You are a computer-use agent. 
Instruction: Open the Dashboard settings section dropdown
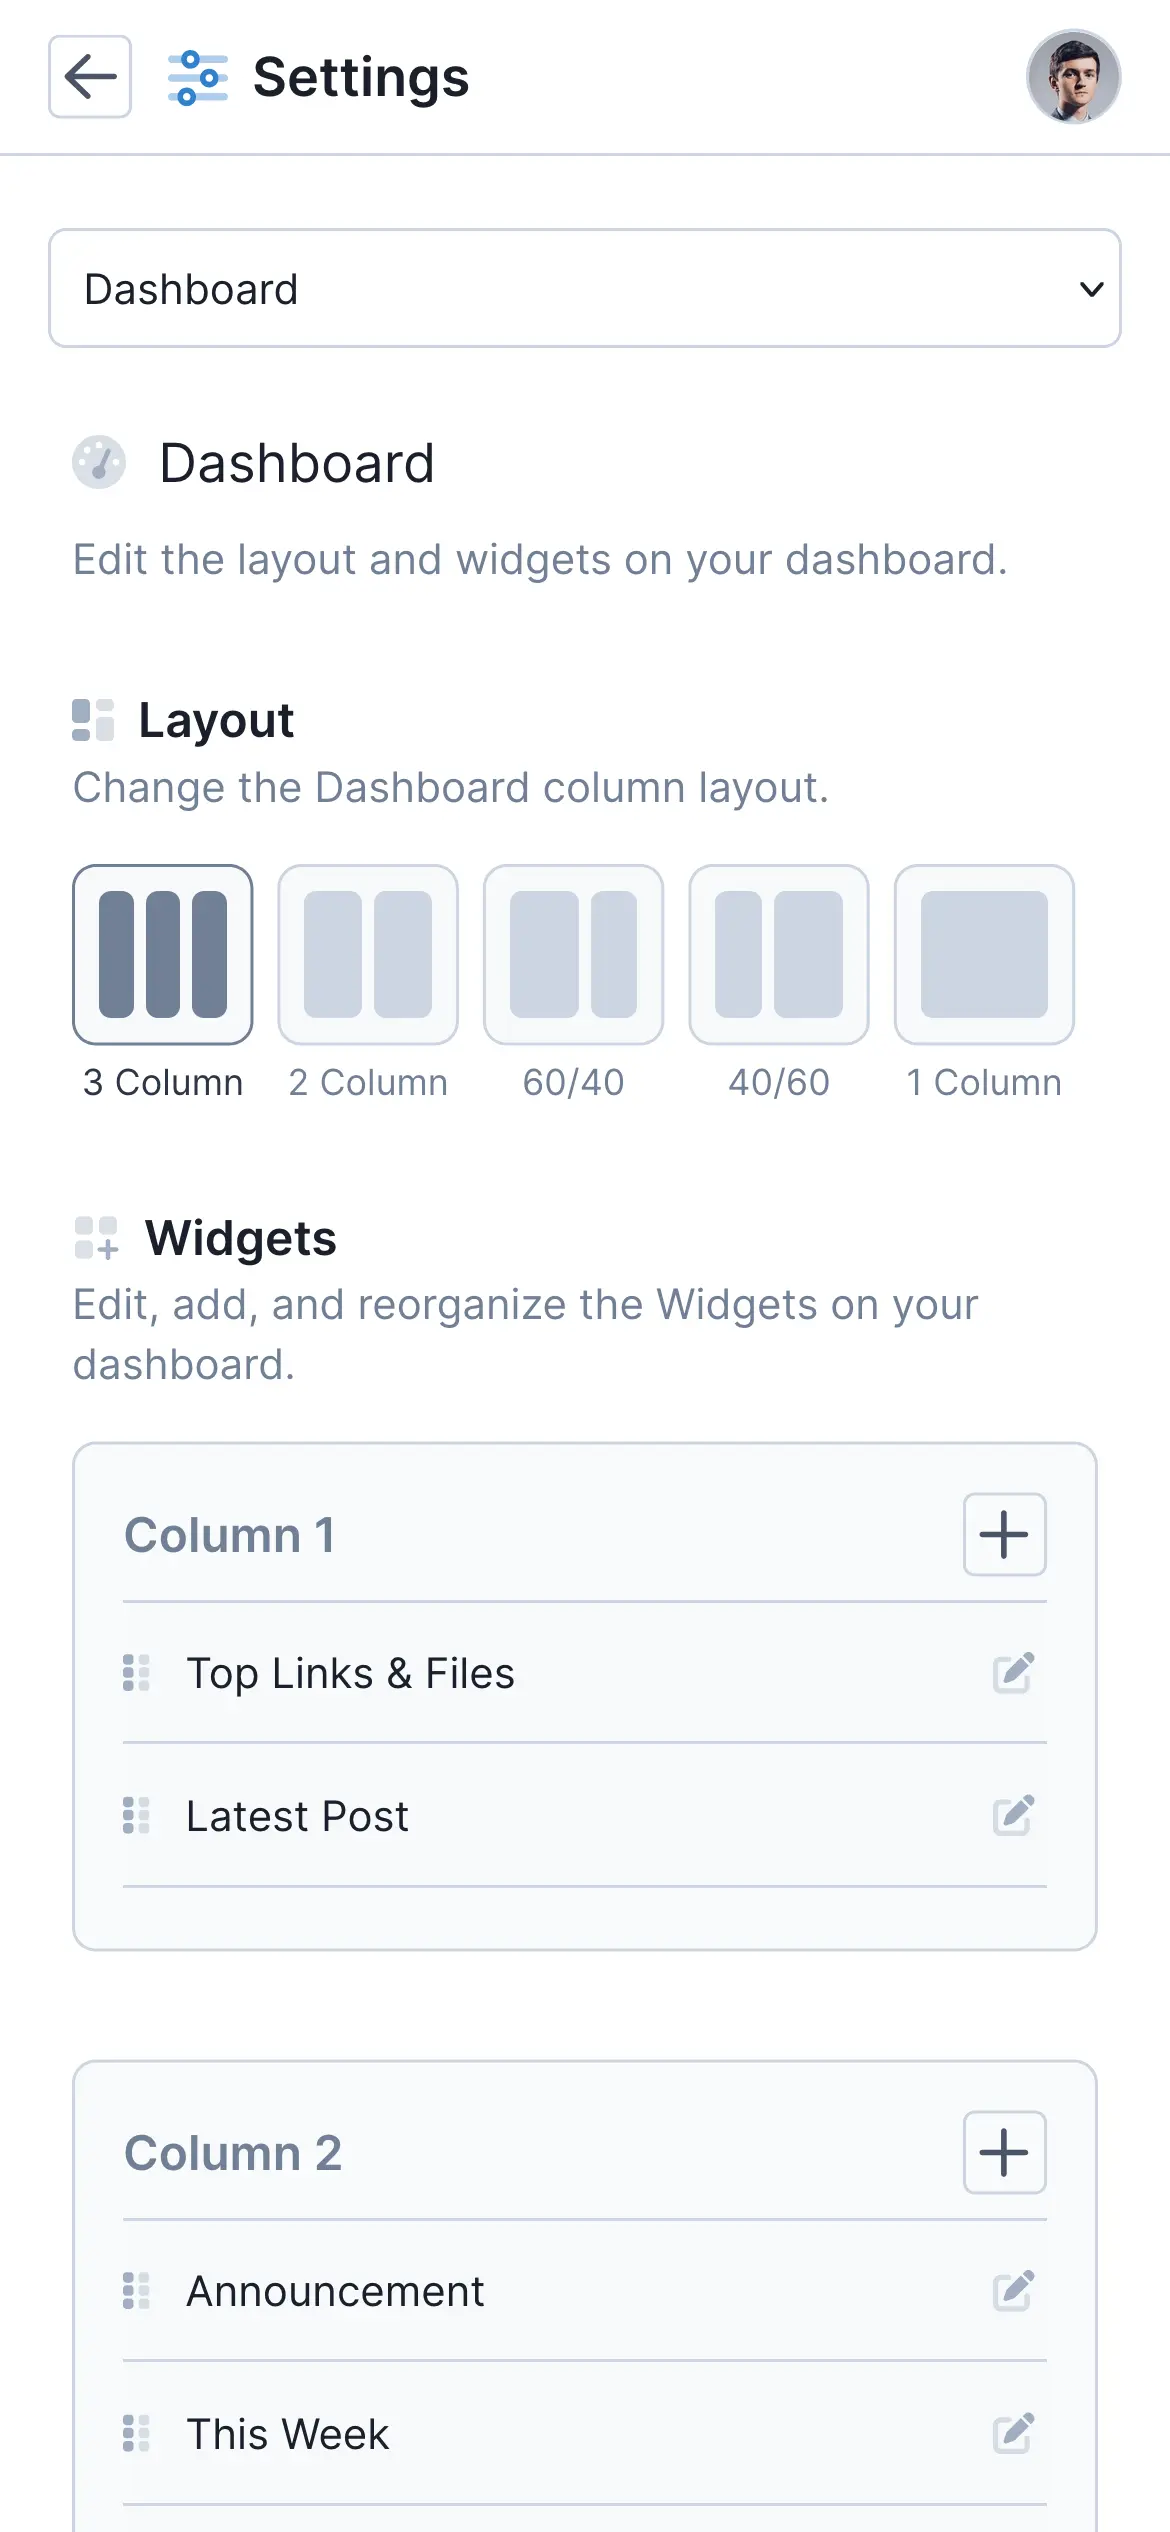[585, 289]
